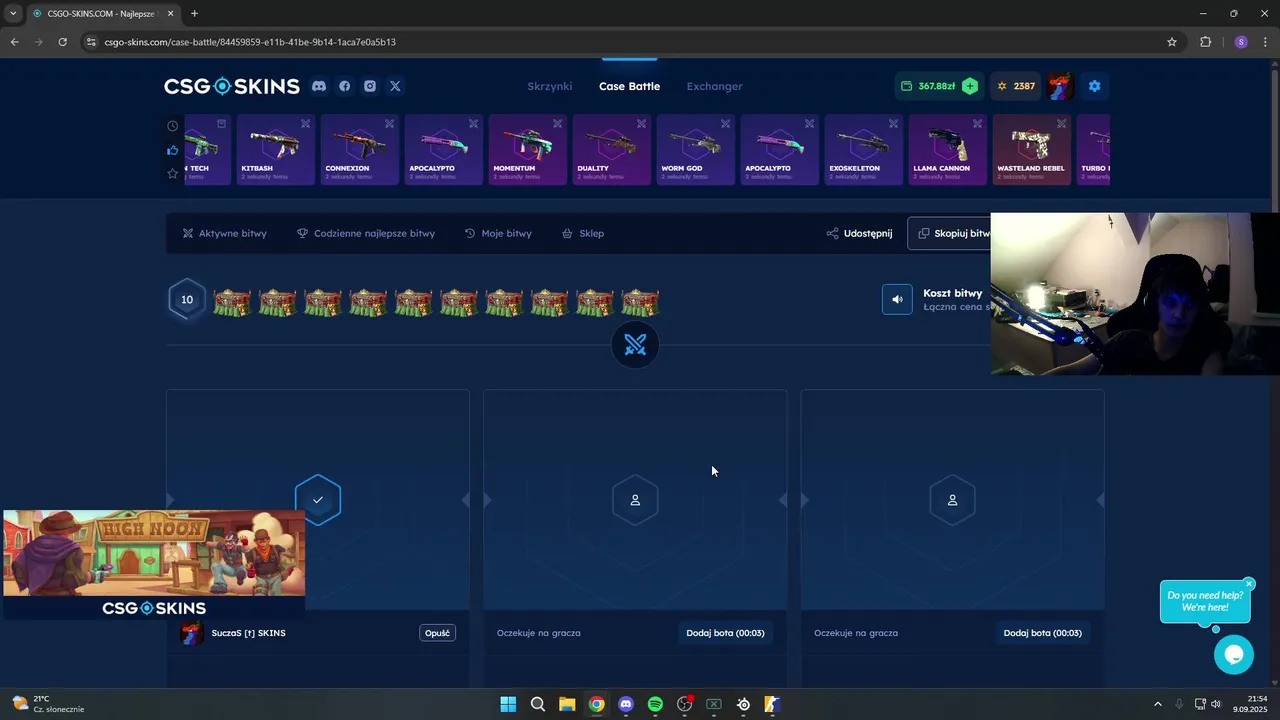Open the Chrome extensions puzzle icon

(x=1205, y=42)
